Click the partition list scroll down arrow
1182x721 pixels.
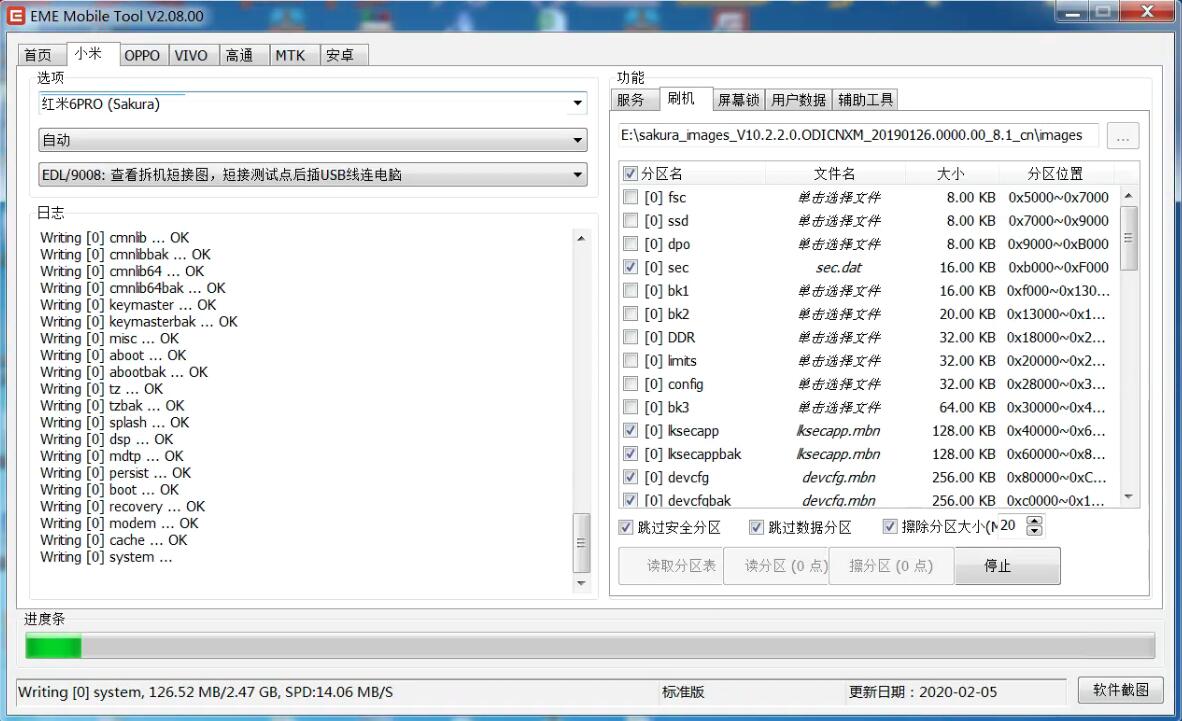click(1128, 496)
